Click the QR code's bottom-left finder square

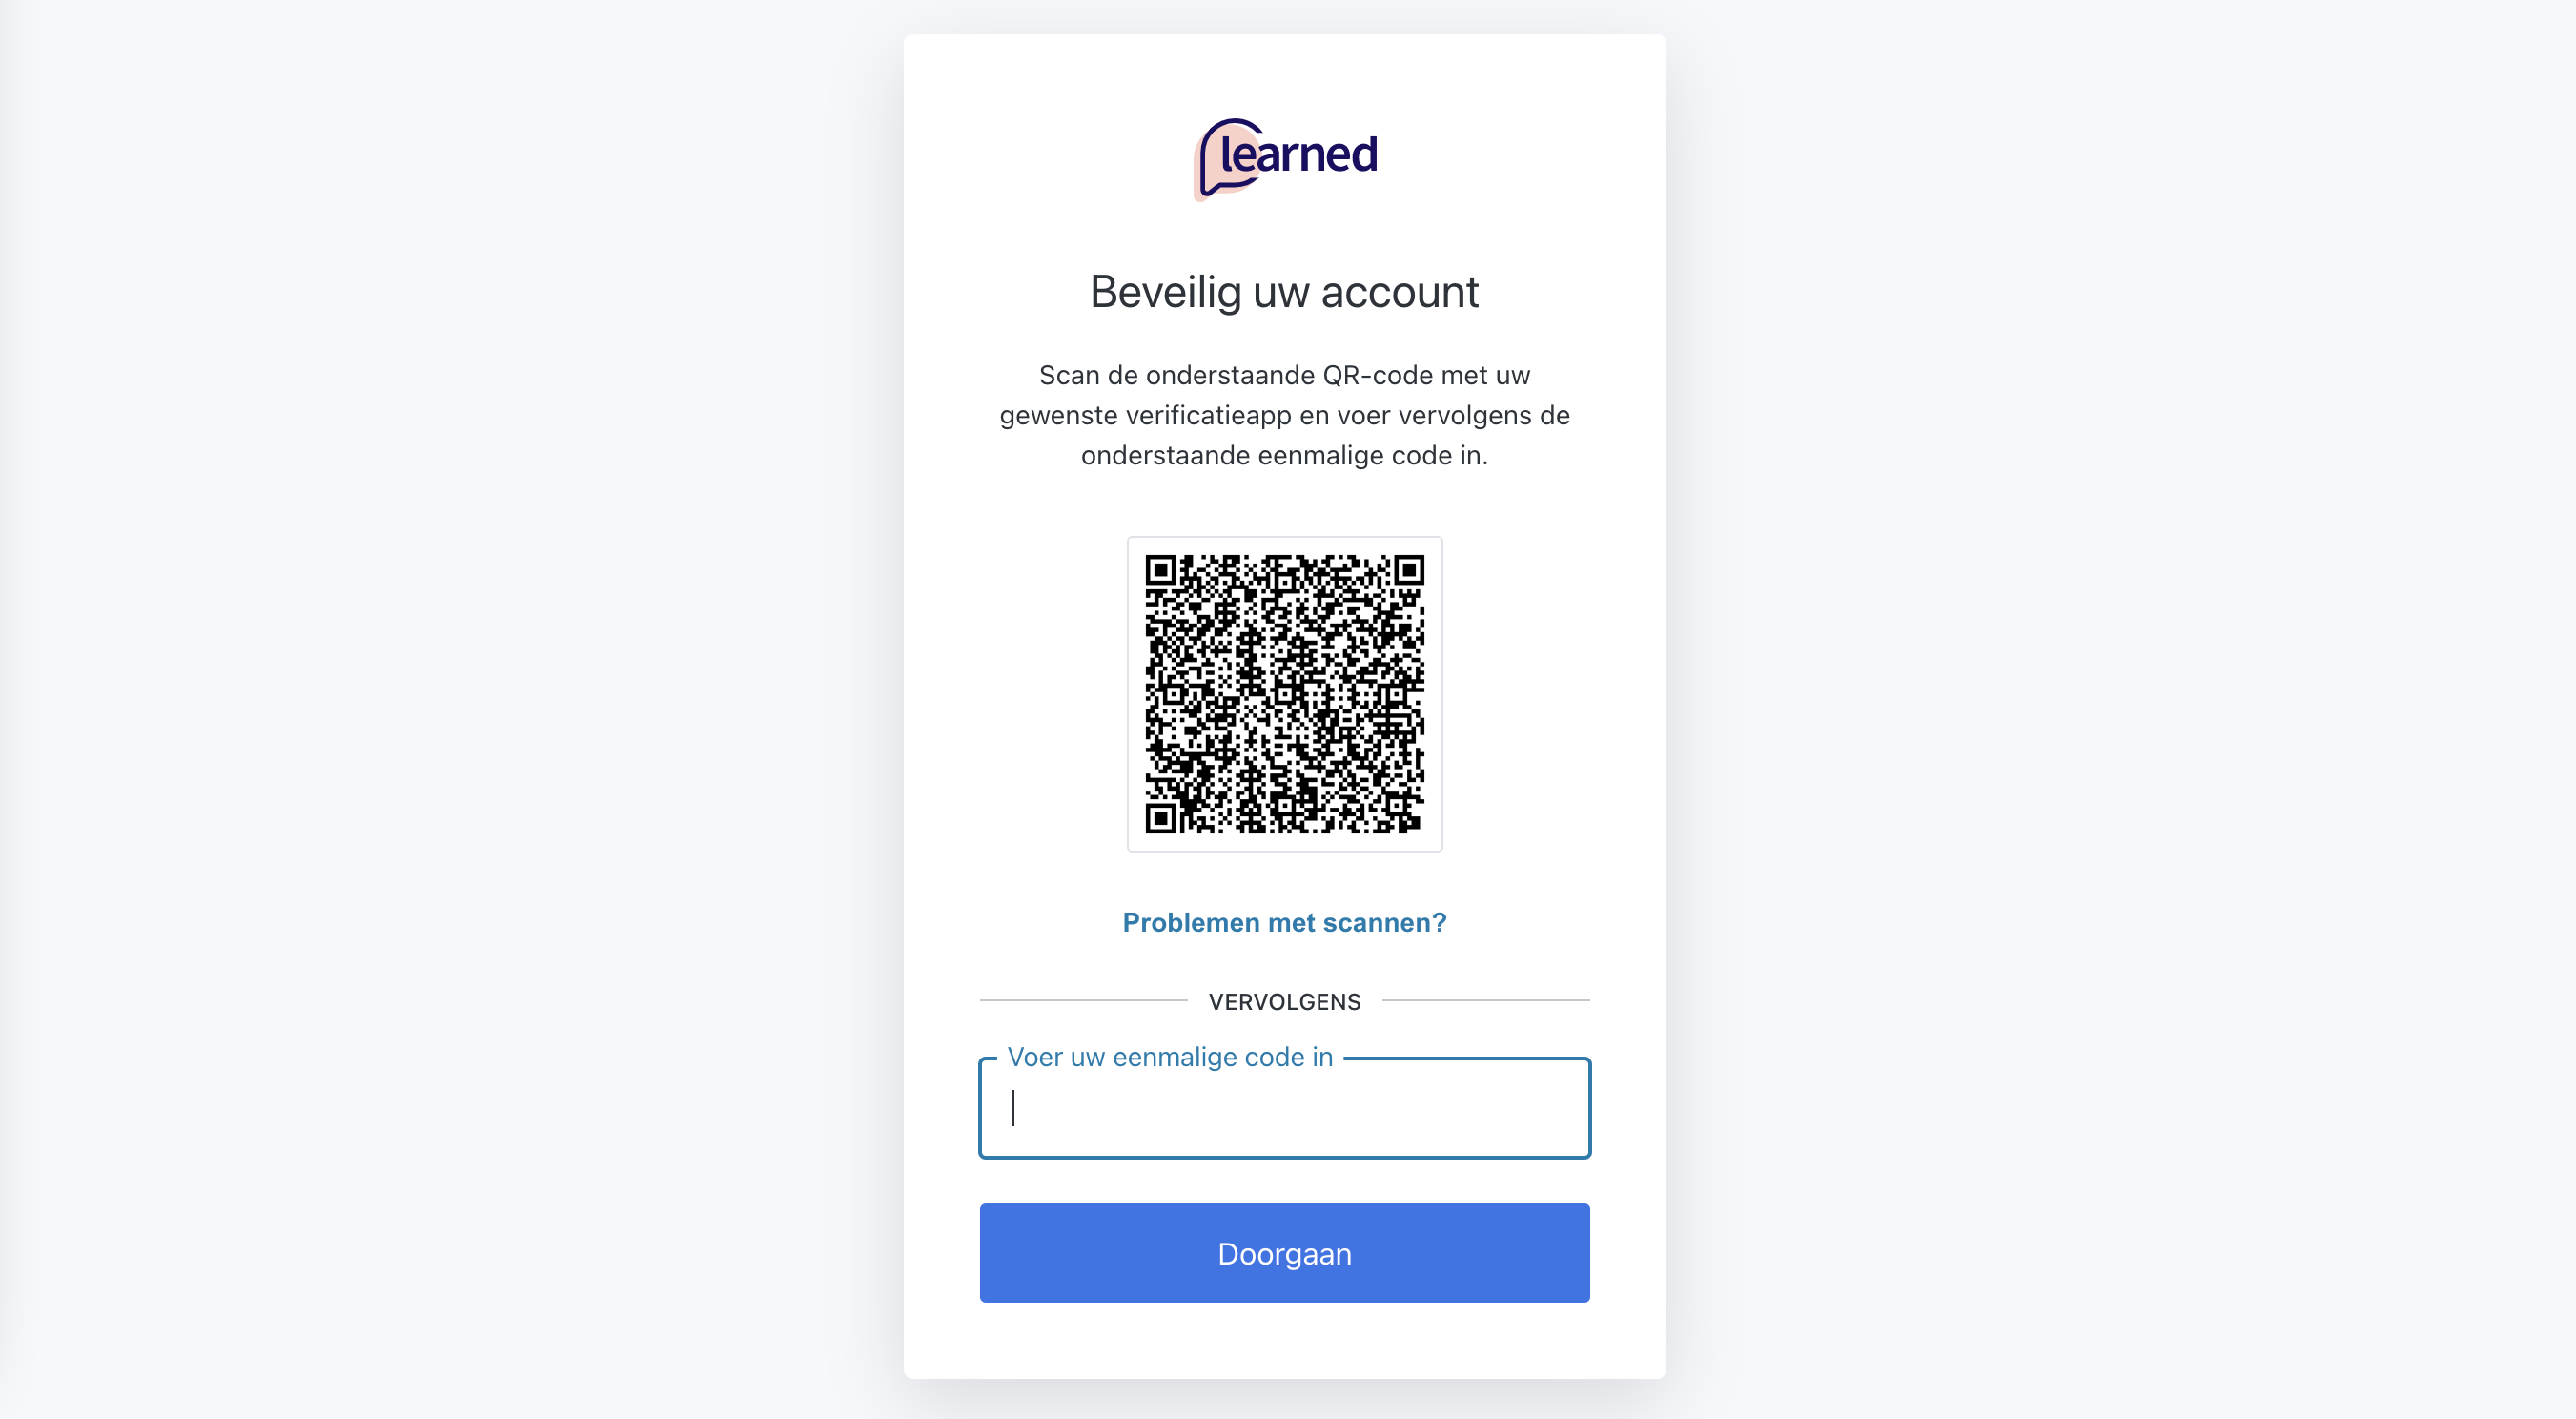click(1160, 818)
